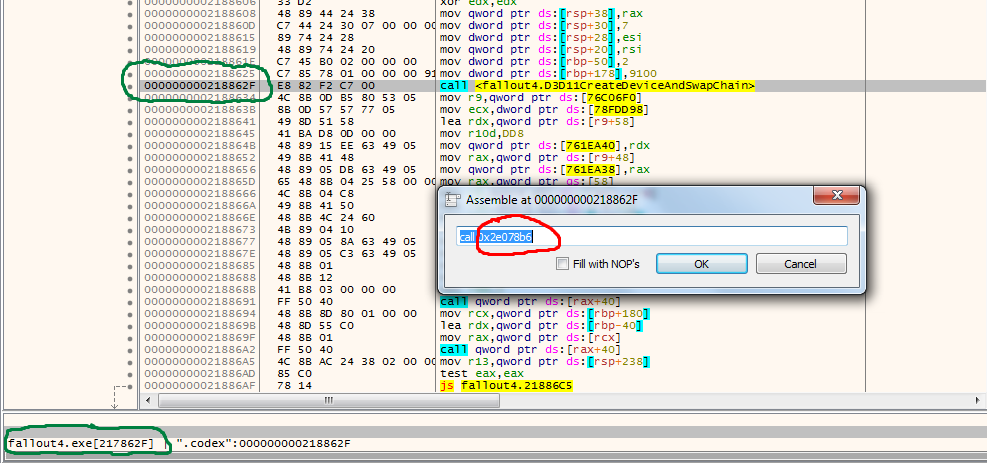The width and height of the screenshot is (987, 463).
Task: Enable the Fill with NOP's checkbox
Action: (x=563, y=264)
